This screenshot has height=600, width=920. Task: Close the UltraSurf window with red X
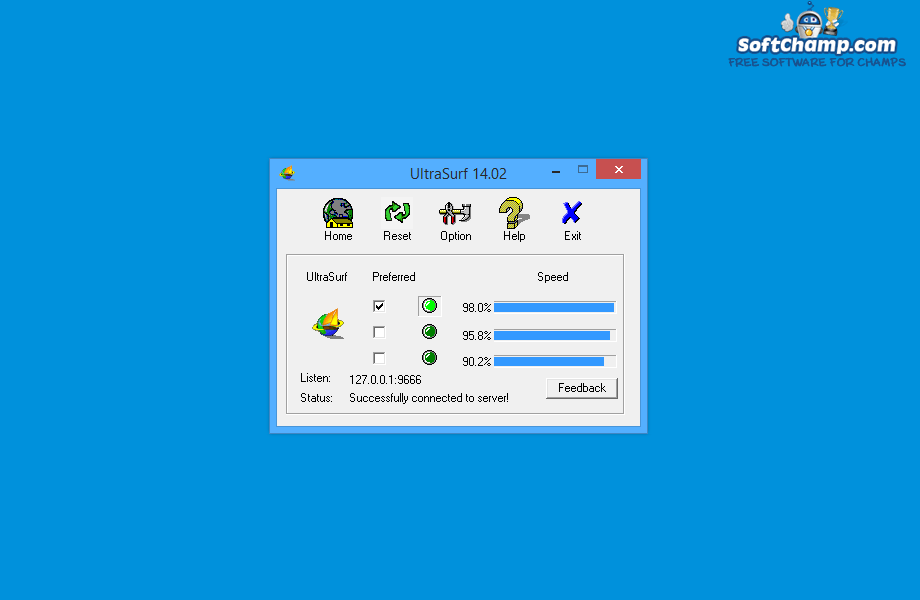618,170
